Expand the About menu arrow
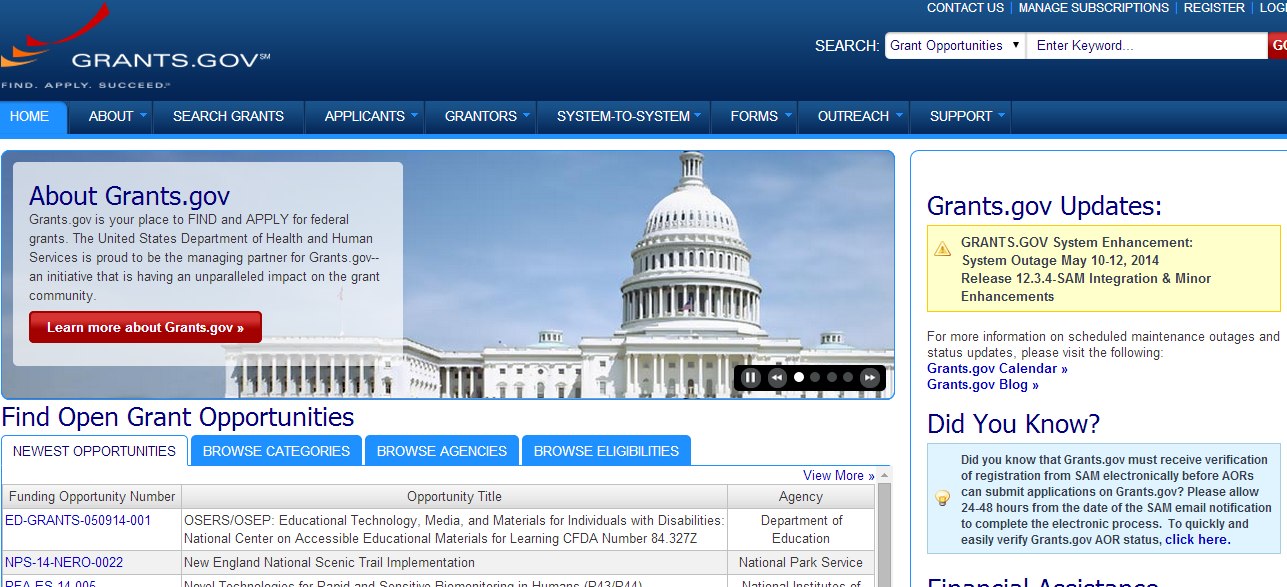Screen dimensions: 1287x587 (x=143, y=115)
